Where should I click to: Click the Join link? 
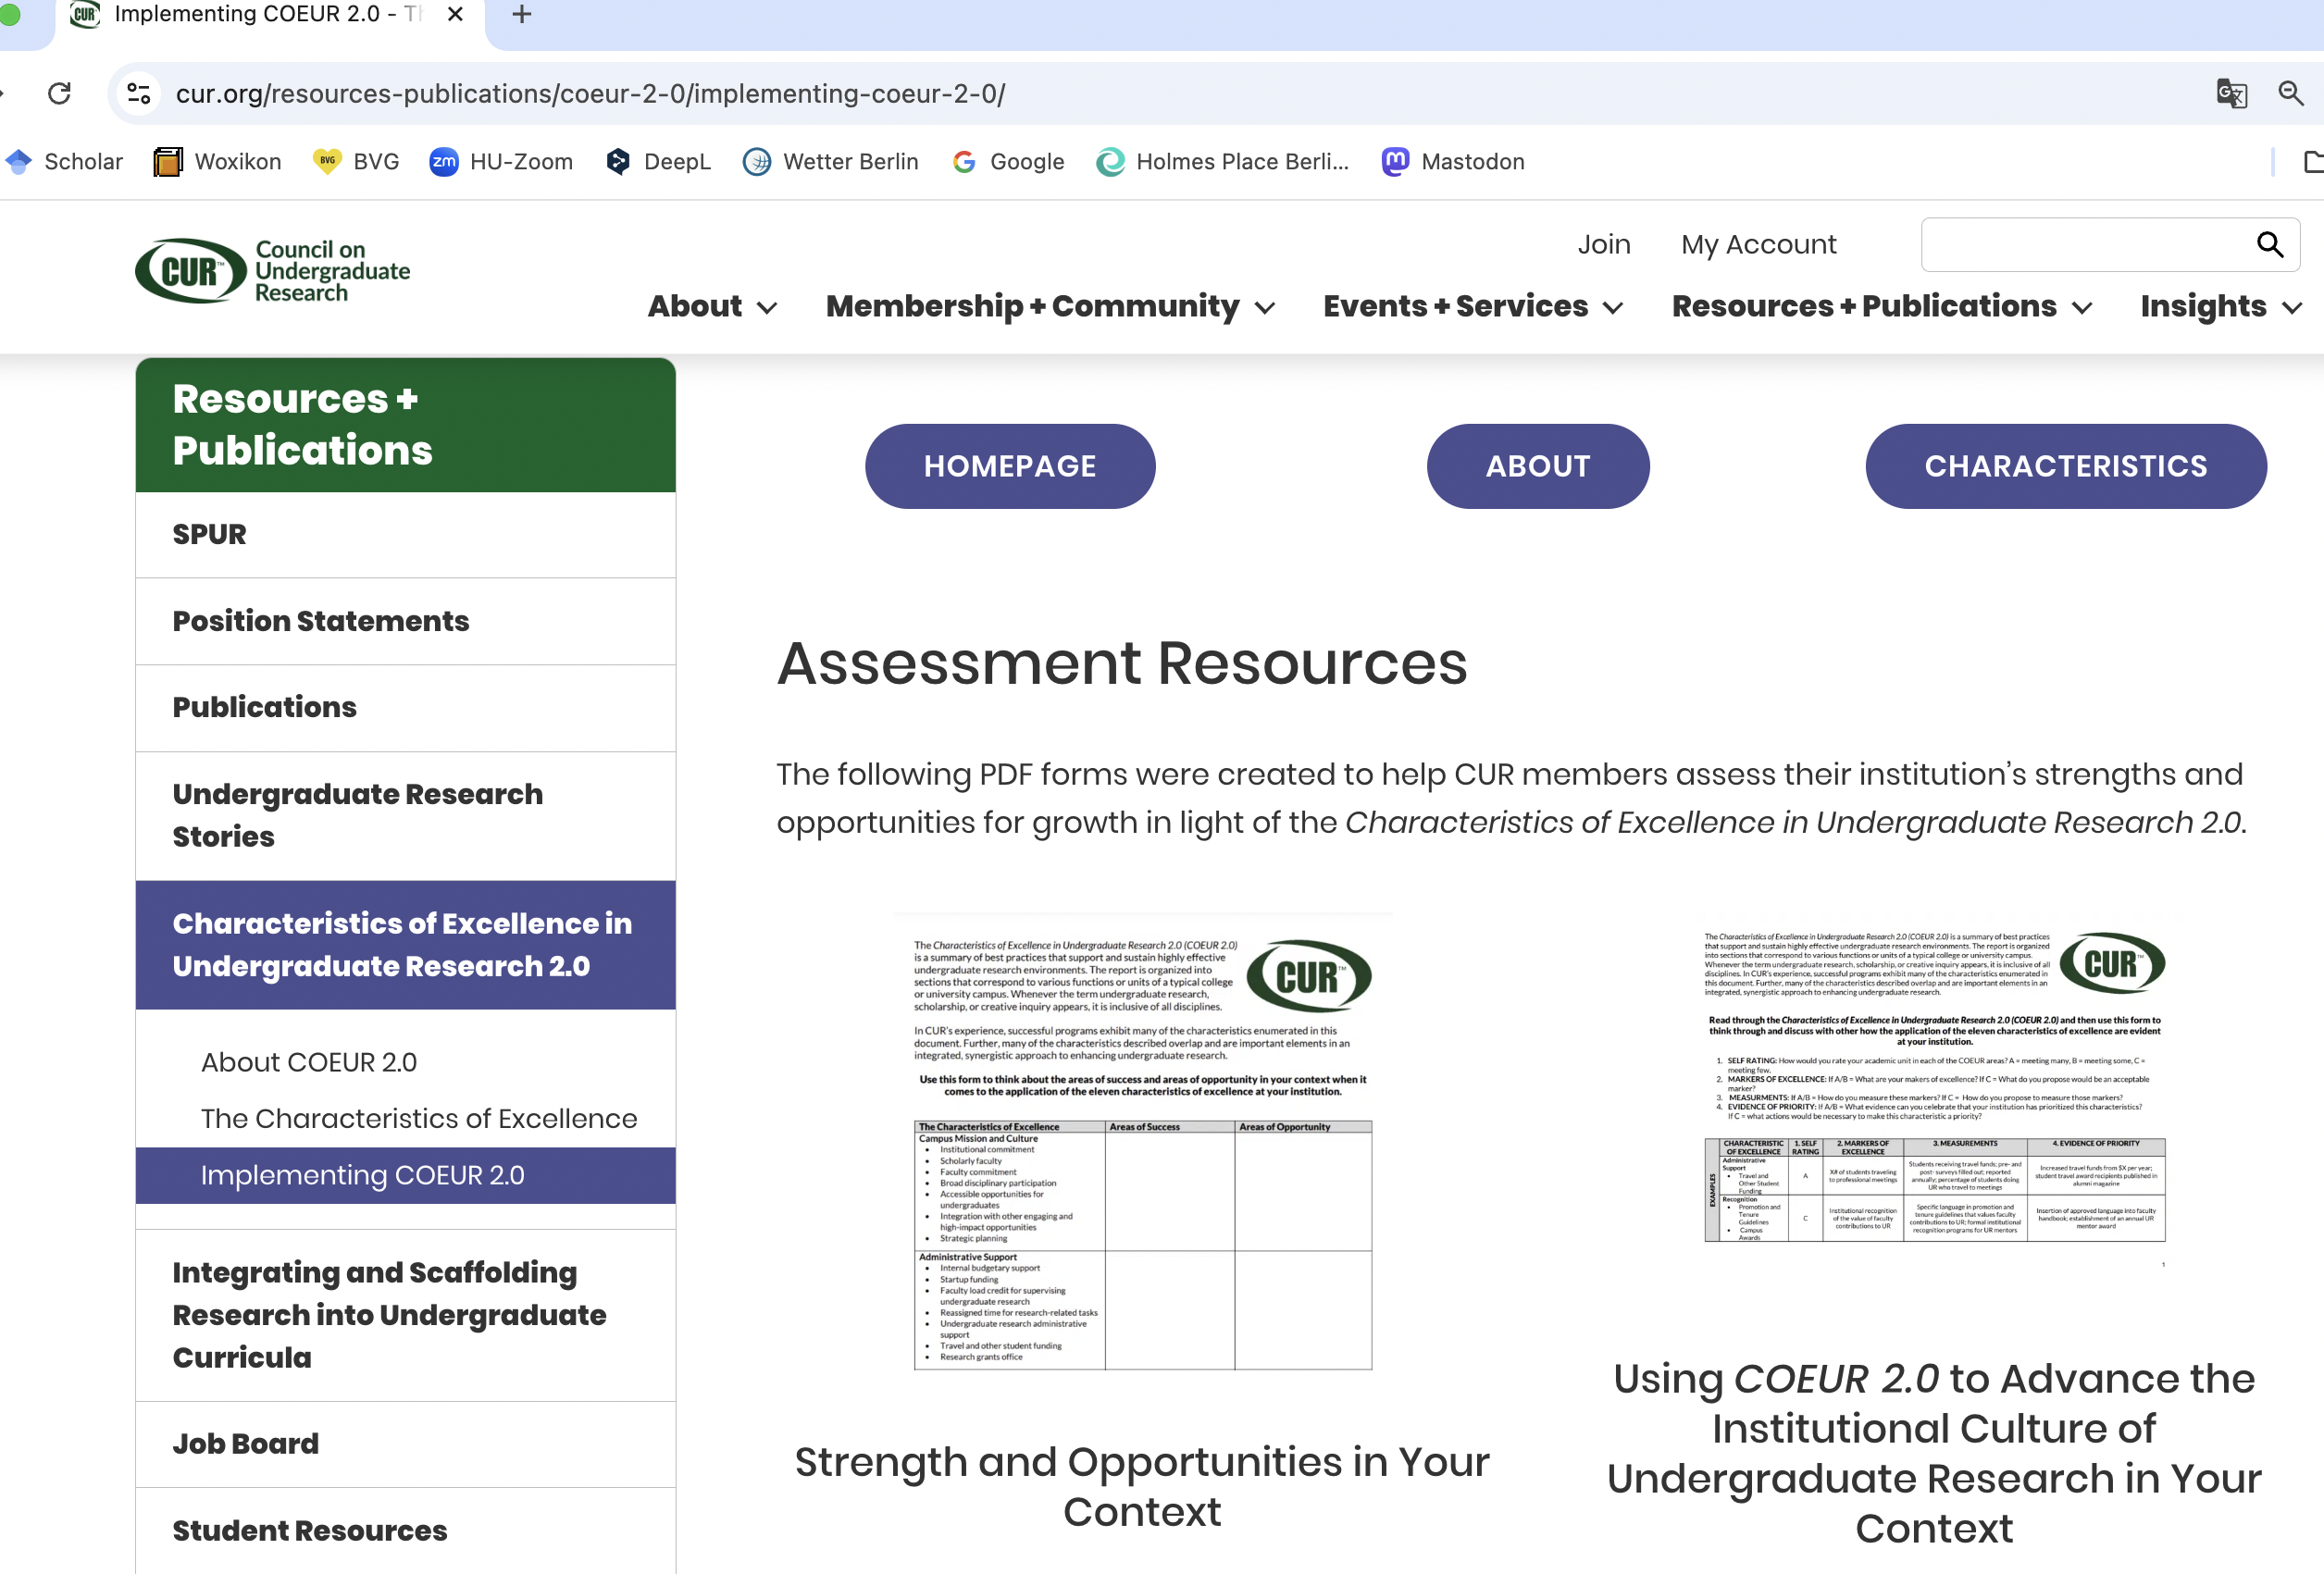[1603, 244]
